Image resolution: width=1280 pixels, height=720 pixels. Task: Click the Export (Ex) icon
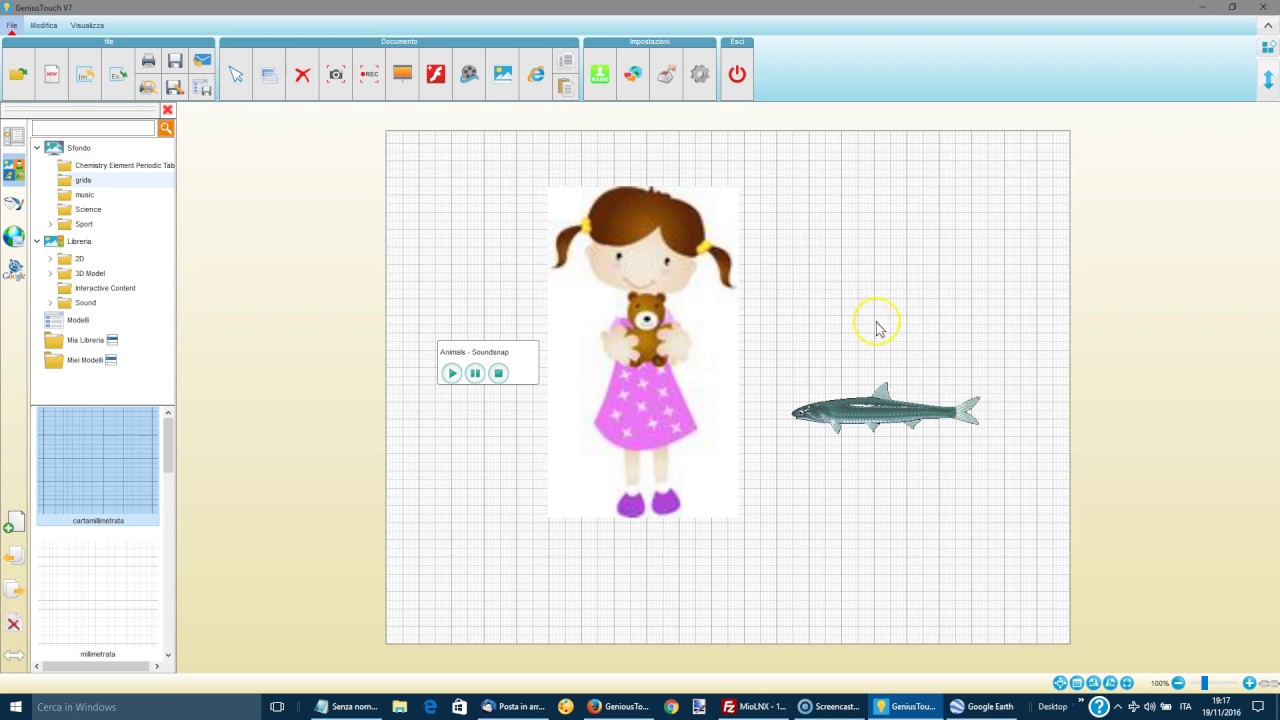118,74
